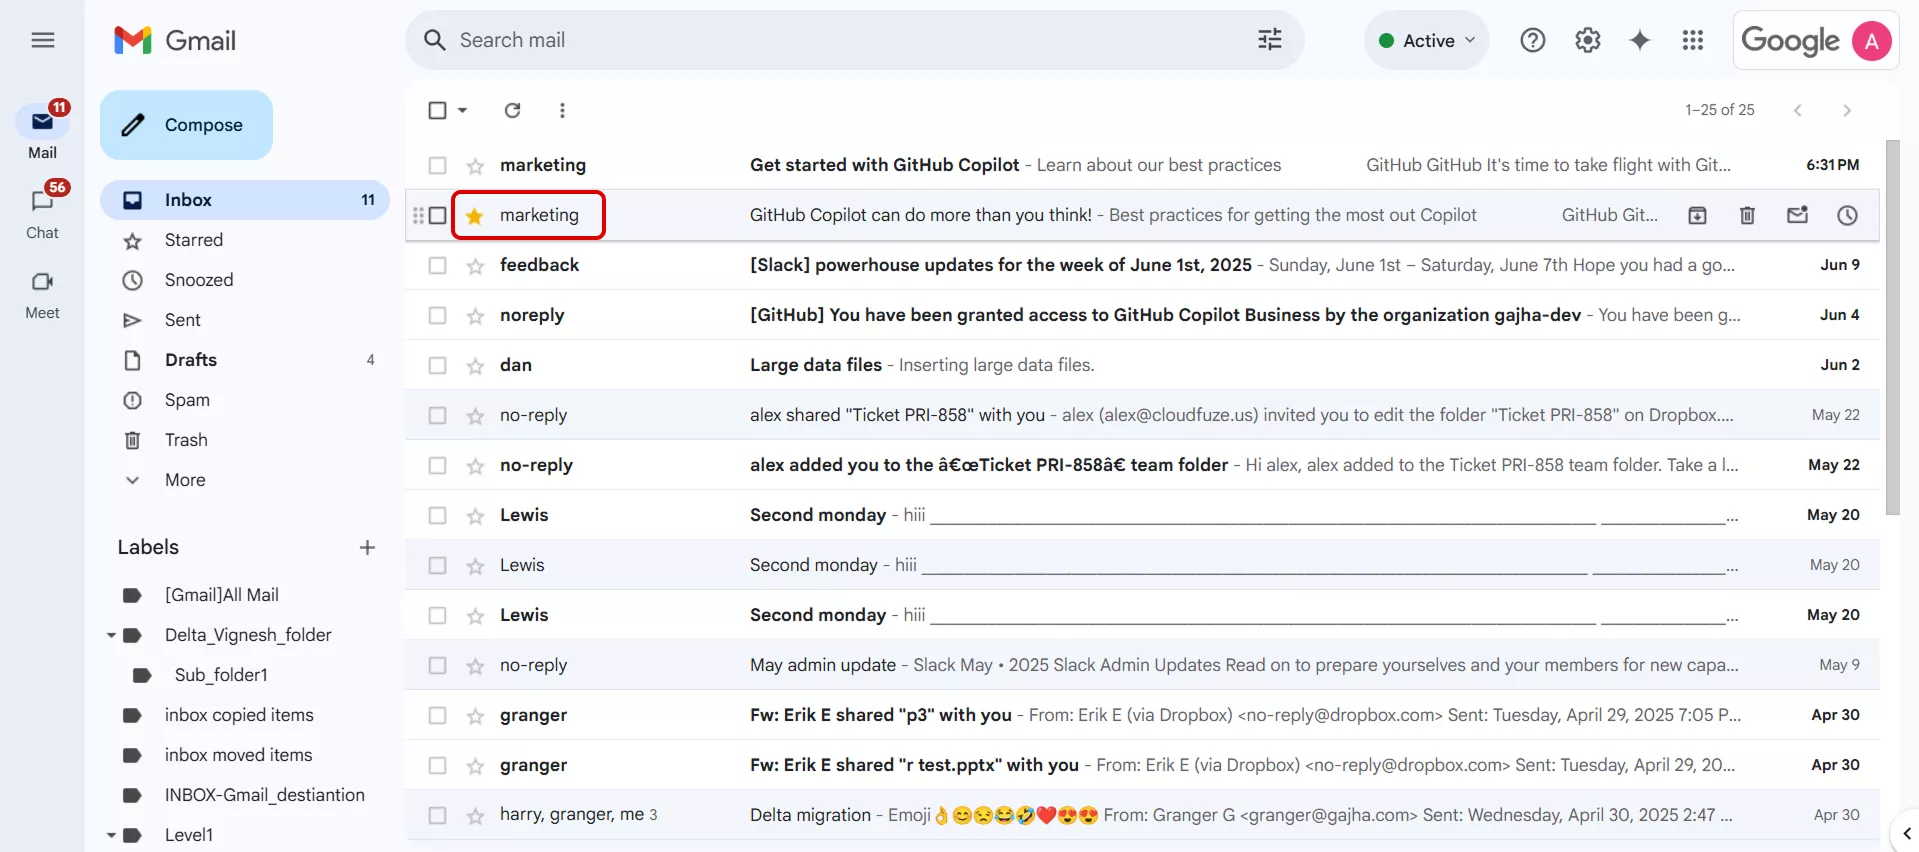Delete the hovered GitHub Copilot email

1747,215
